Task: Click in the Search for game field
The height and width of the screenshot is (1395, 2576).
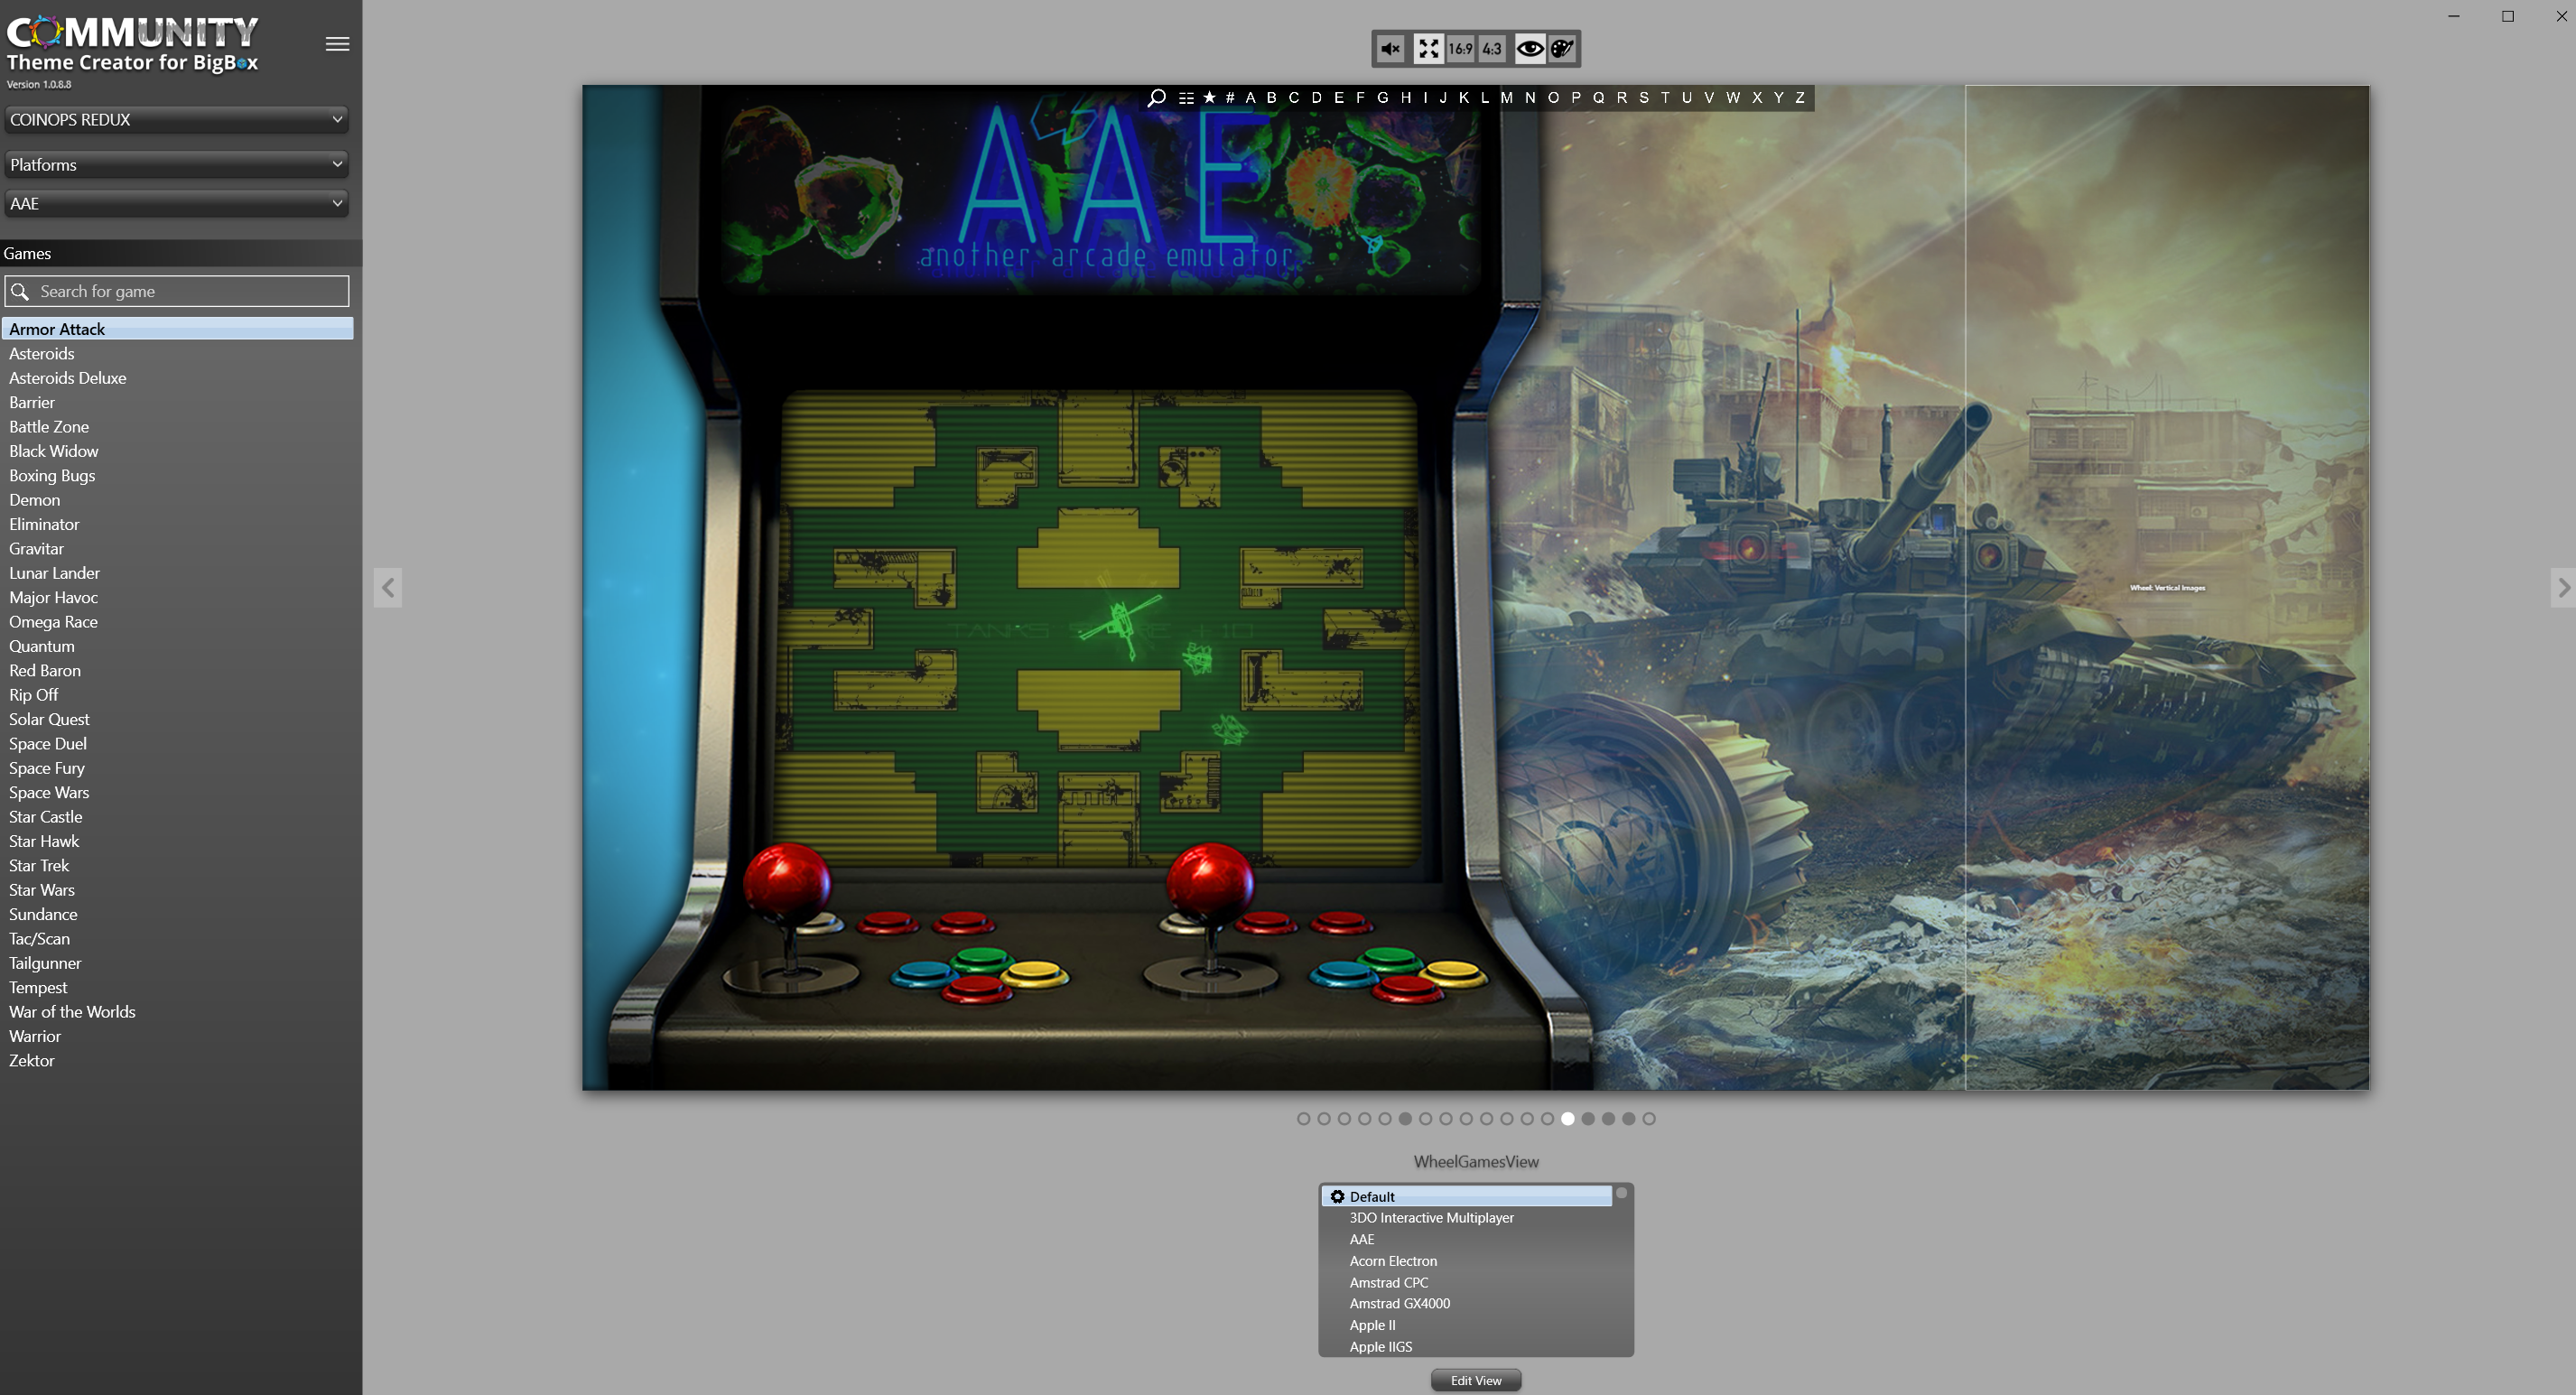Action: [177, 291]
